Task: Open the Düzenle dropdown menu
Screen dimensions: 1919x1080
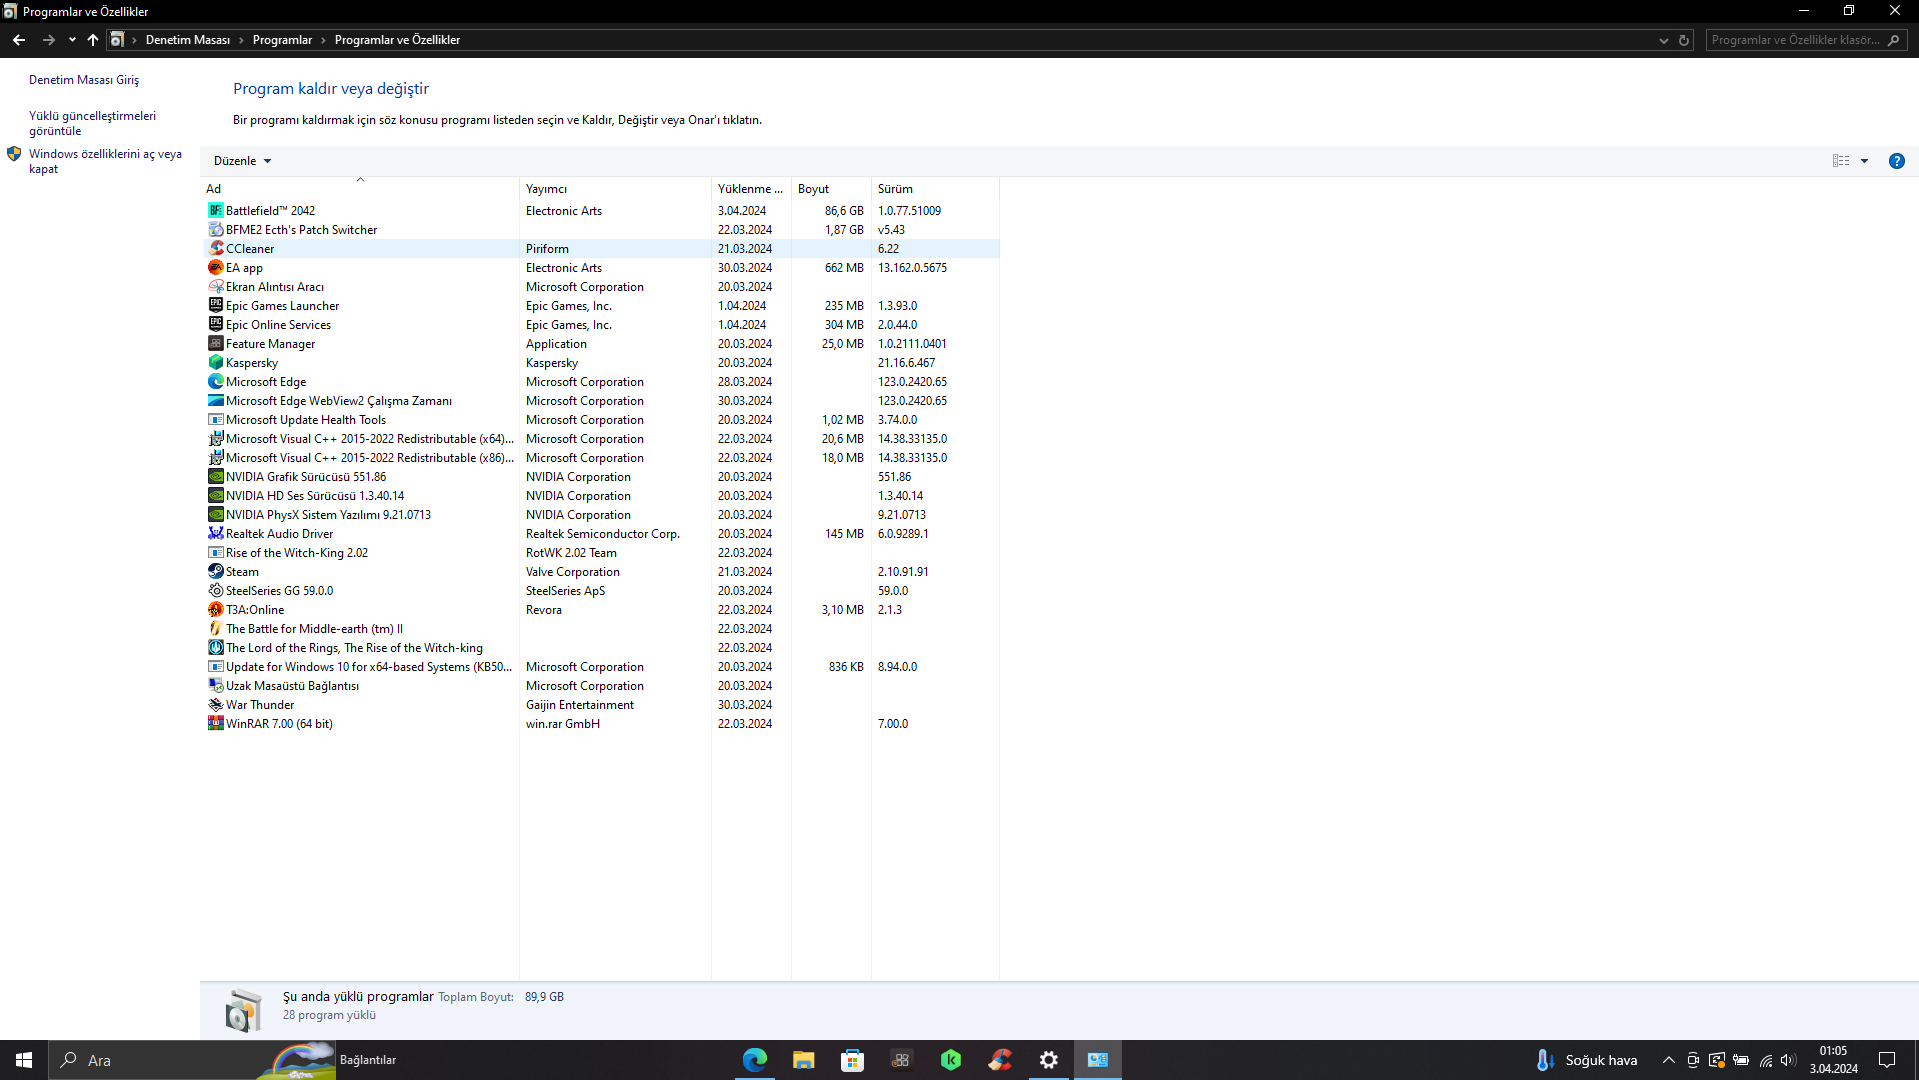Action: point(242,161)
